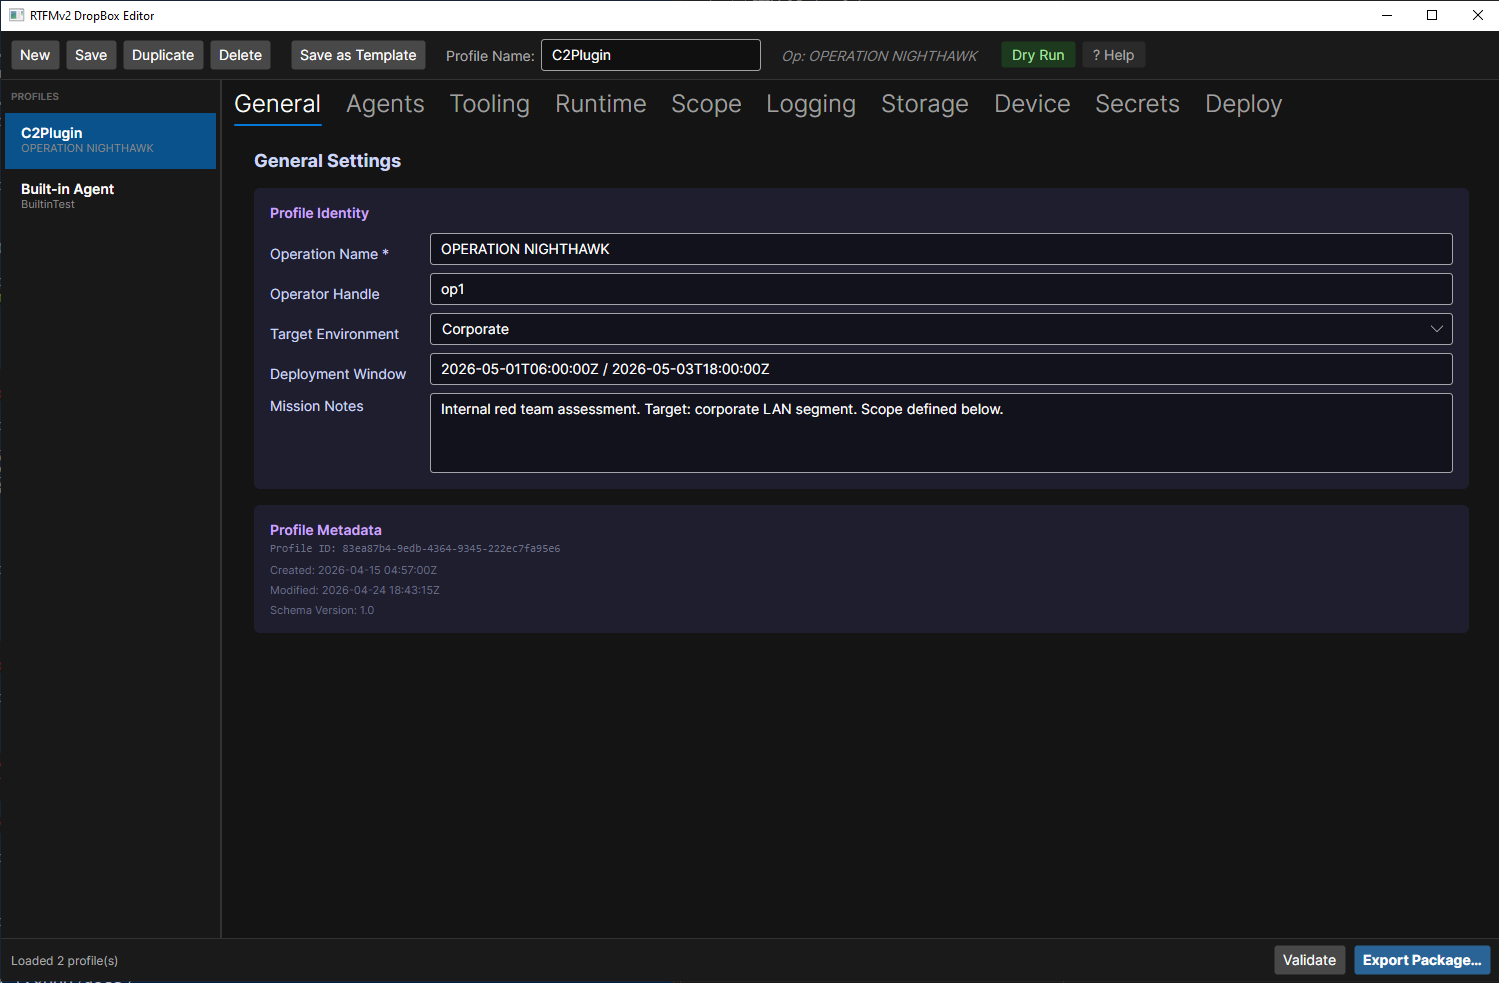1499x983 pixels.
Task: Minimize the DropBox Editor window
Action: 1387,15
